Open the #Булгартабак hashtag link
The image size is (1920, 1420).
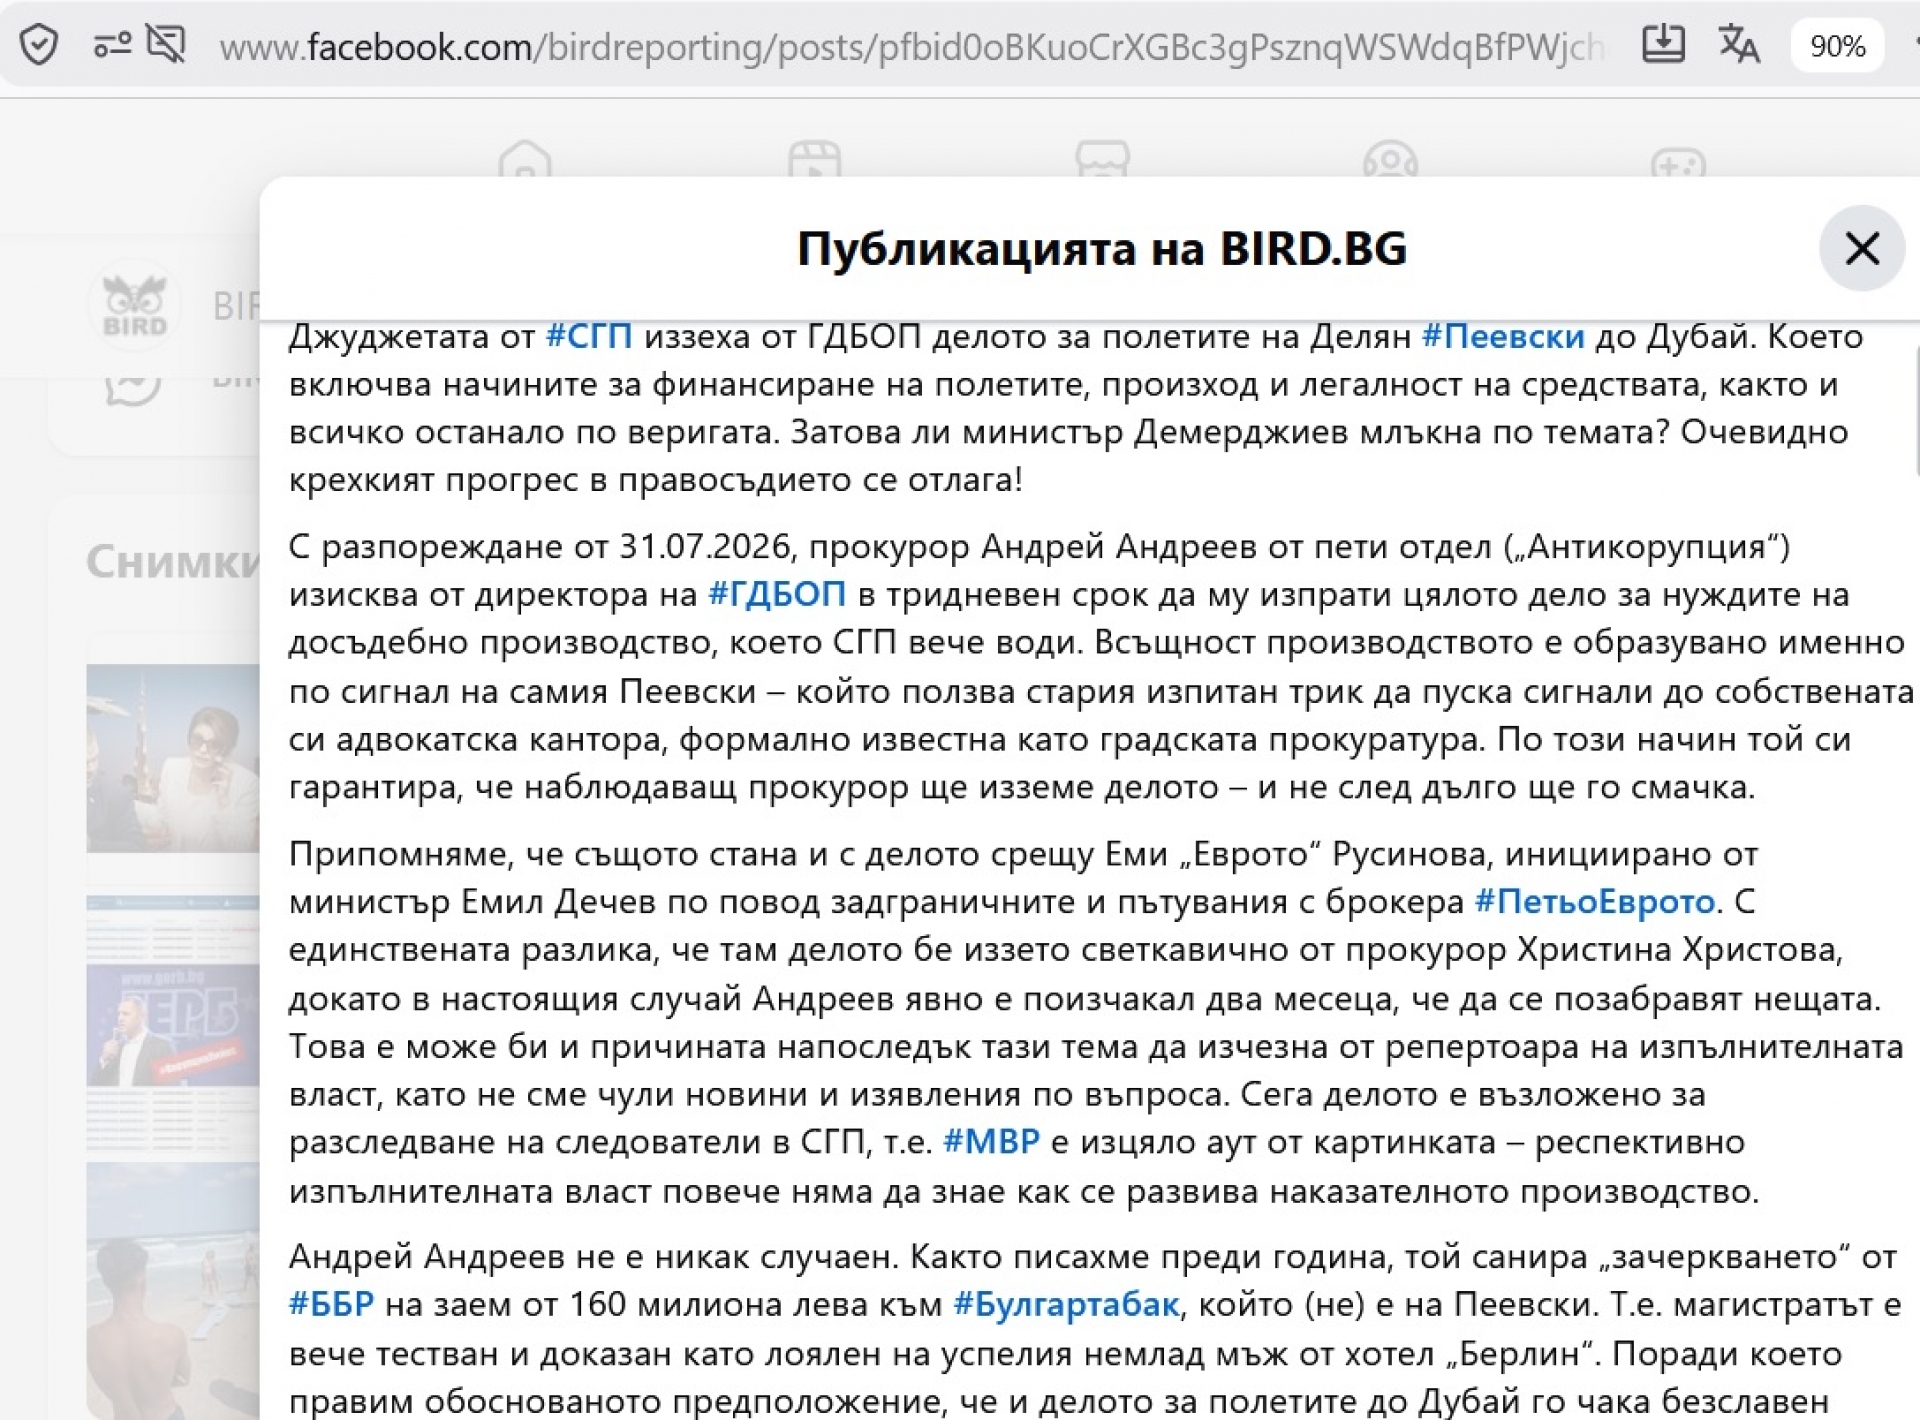(1067, 1305)
